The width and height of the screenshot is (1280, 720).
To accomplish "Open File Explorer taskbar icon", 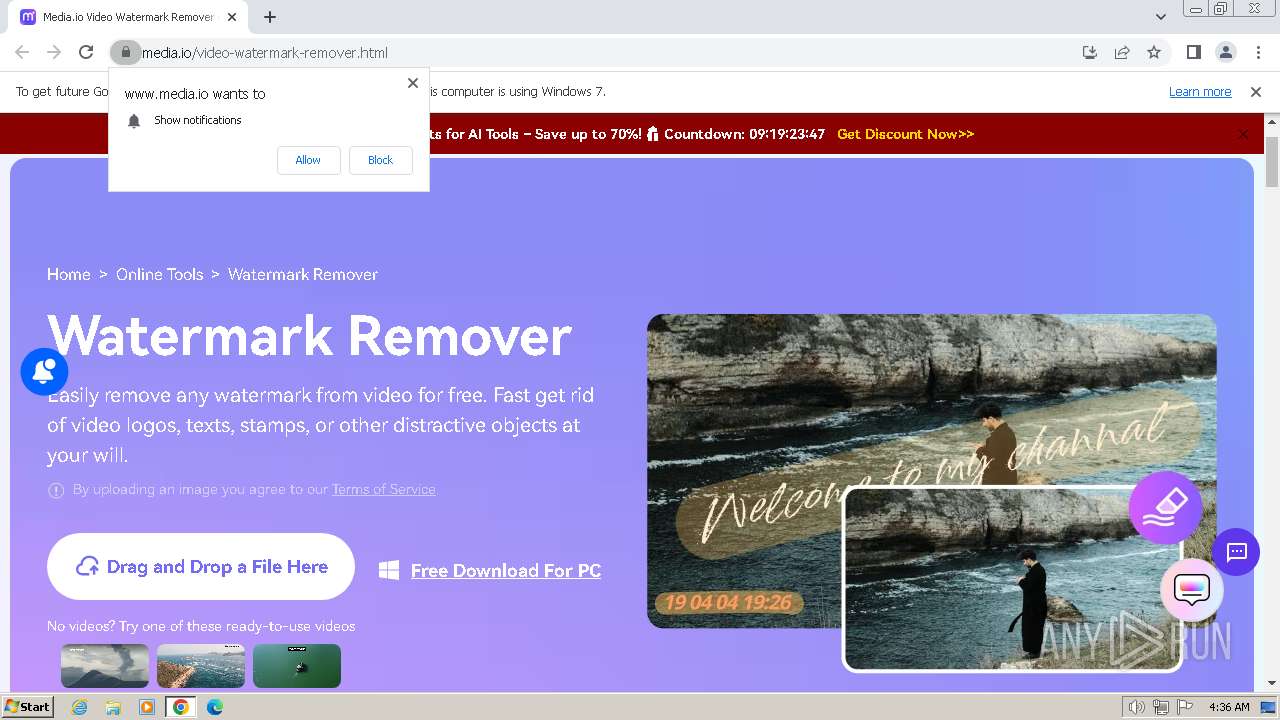I will (x=113, y=707).
